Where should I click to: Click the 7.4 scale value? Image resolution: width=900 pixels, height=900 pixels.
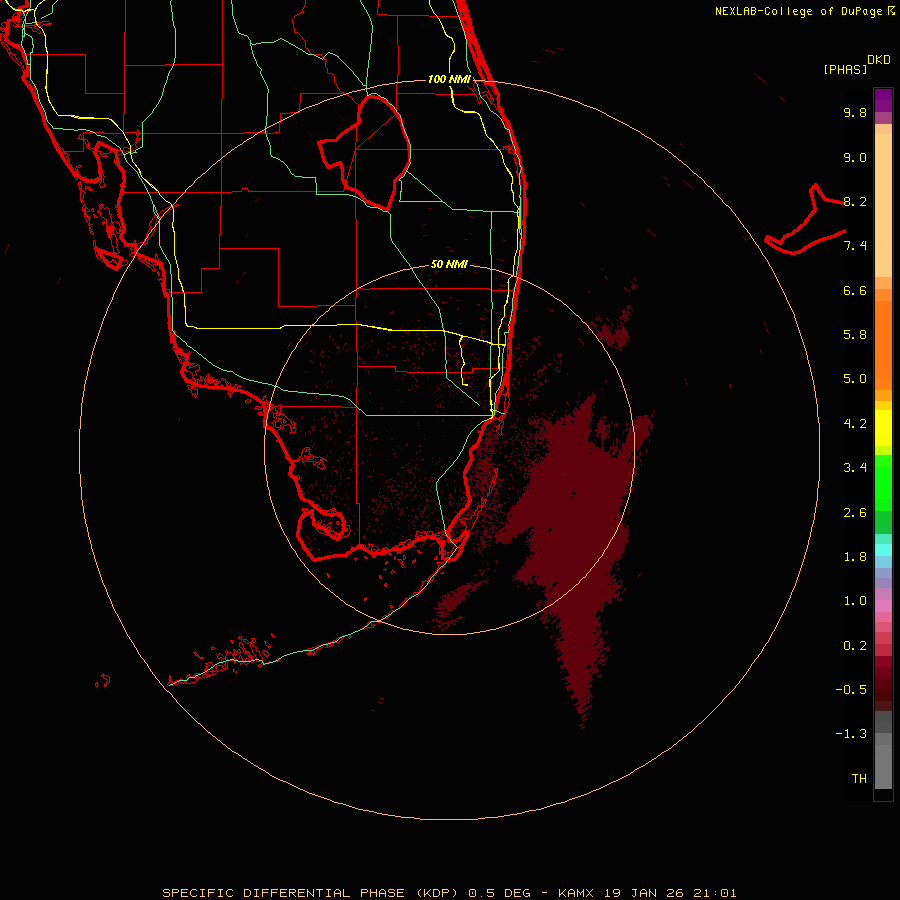855,246
